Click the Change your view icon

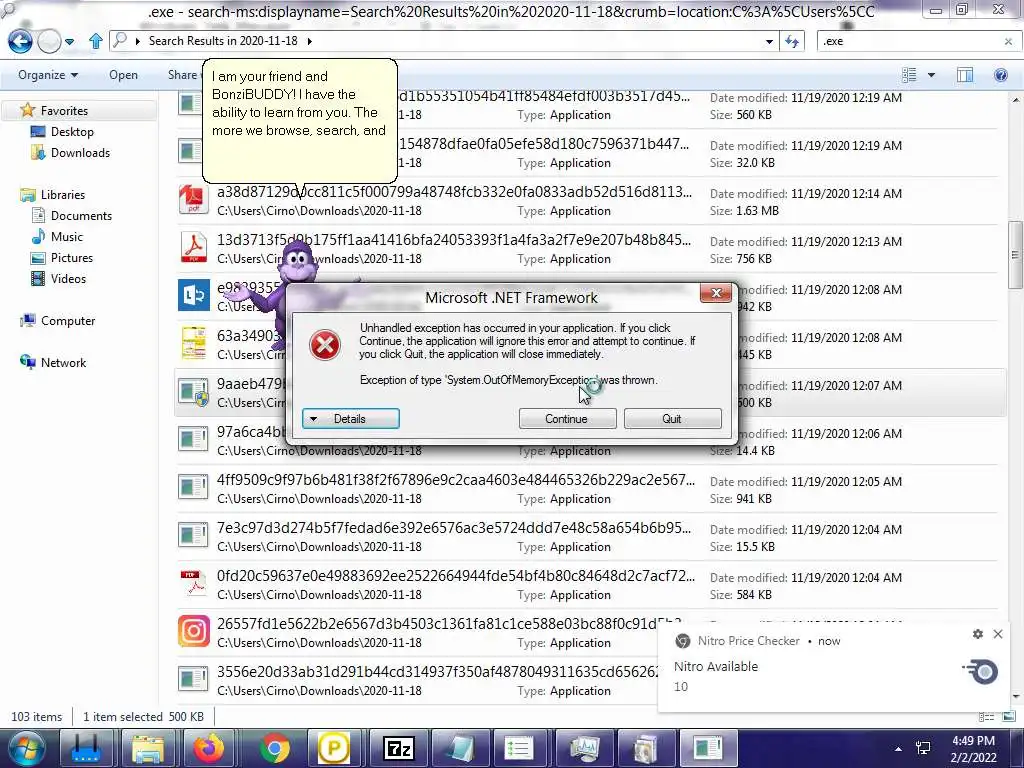point(909,75)
